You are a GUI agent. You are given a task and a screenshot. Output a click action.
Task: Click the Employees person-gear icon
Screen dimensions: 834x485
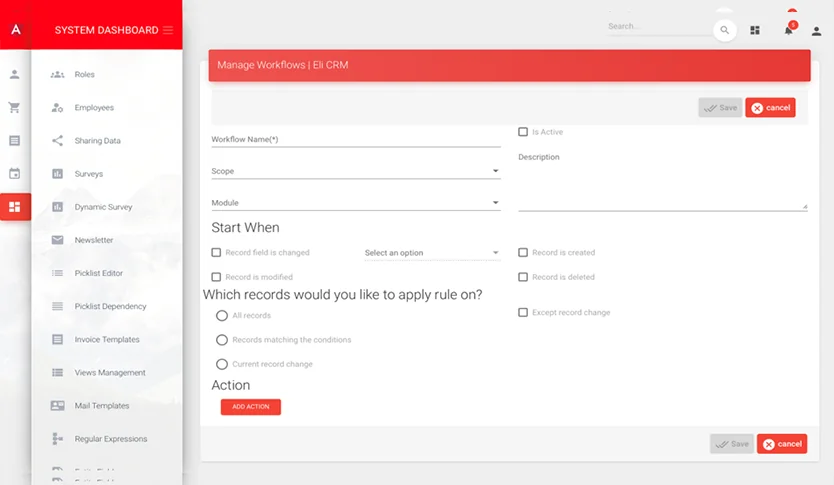pos(57,107)
